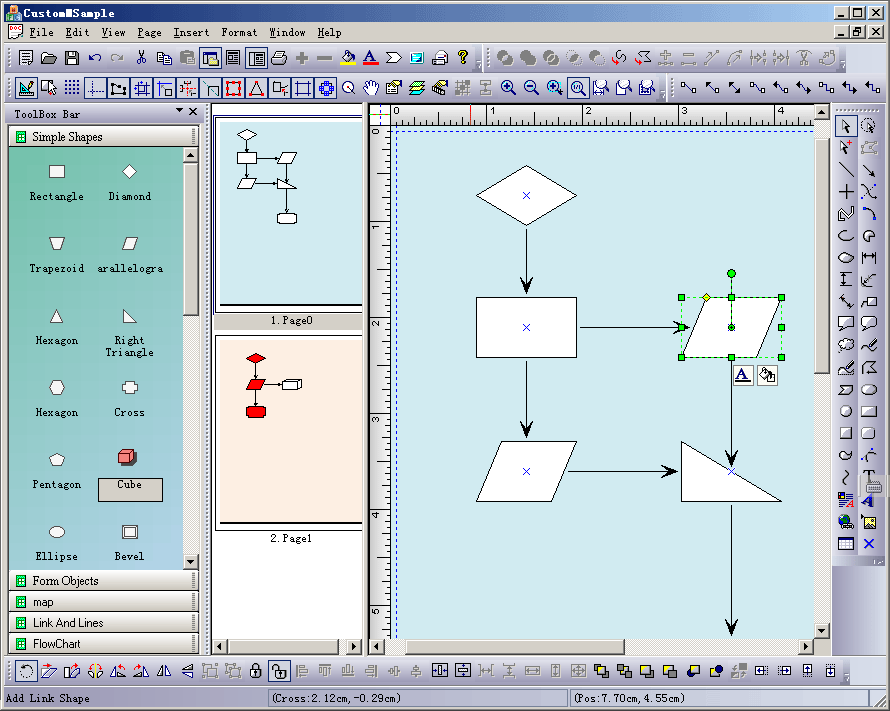This screenshot has height=711, width=890.
Task: Click the Save floppy disk icon
Action: [72, 58]
